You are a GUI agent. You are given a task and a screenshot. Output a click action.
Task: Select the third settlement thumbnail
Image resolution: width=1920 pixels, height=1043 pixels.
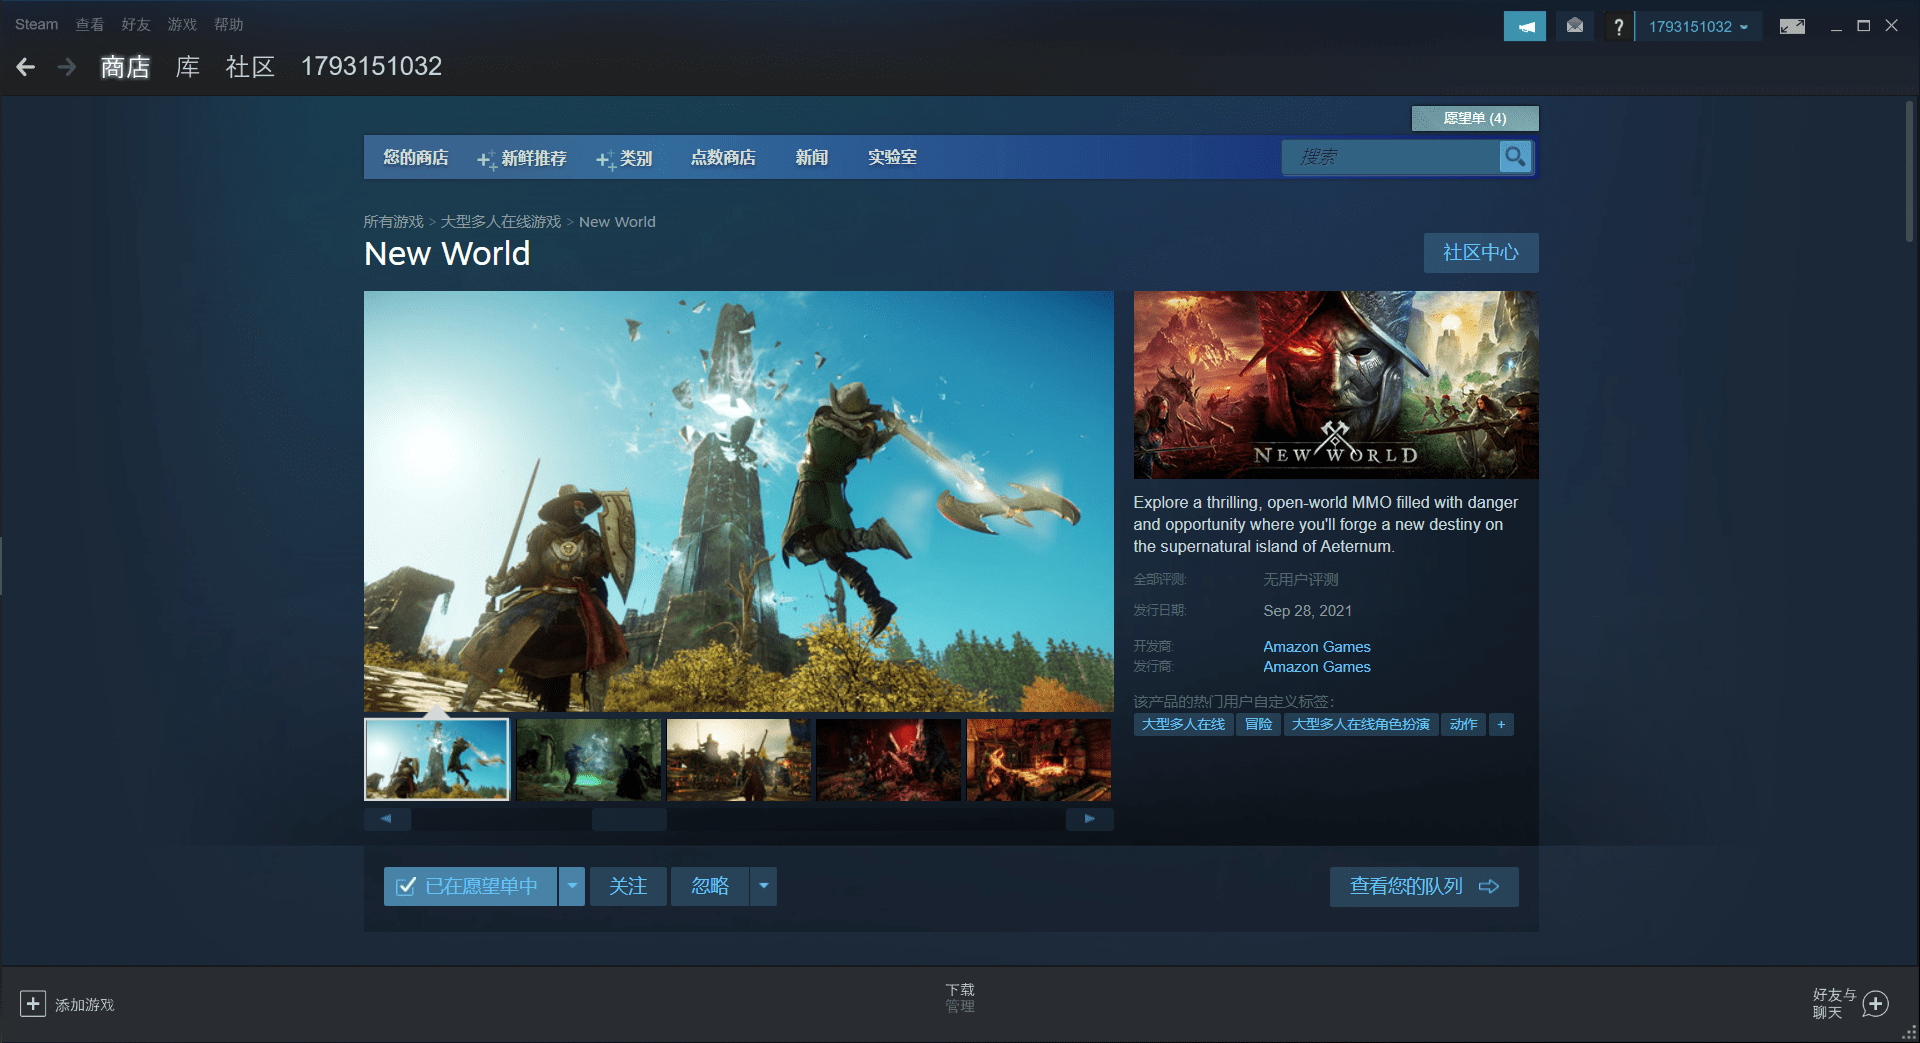[x=739, y=759]
